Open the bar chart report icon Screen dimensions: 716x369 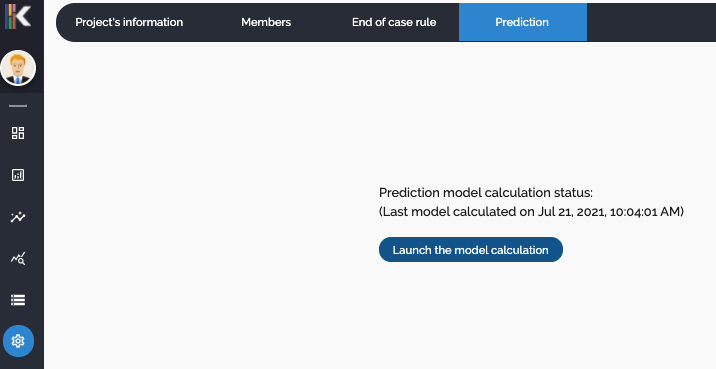pyautogui.click(x=18, y=175)
